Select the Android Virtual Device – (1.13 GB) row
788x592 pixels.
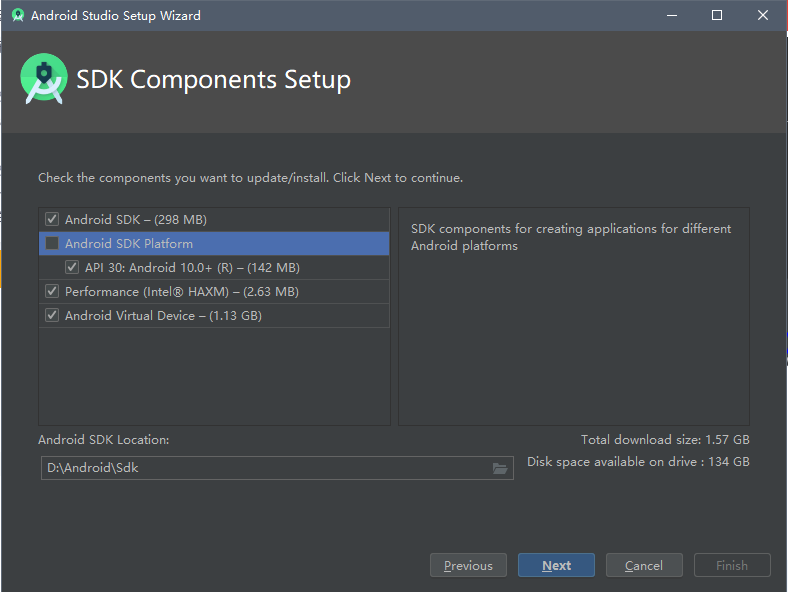214,316
